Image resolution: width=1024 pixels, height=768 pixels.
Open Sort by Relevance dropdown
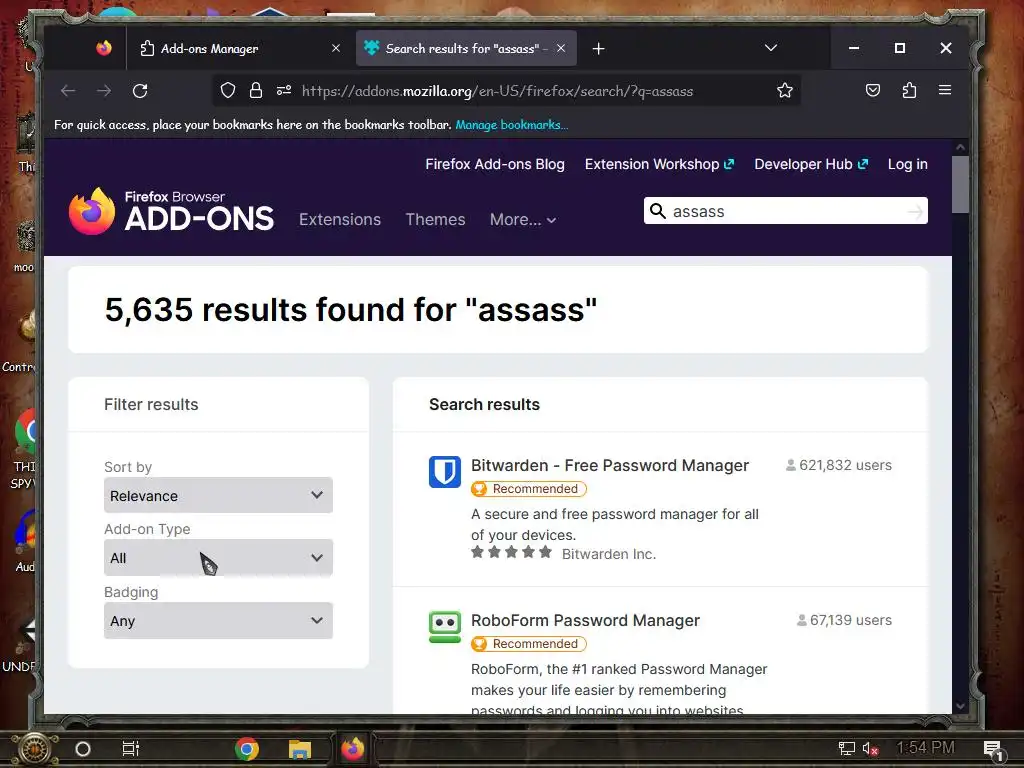218,495
